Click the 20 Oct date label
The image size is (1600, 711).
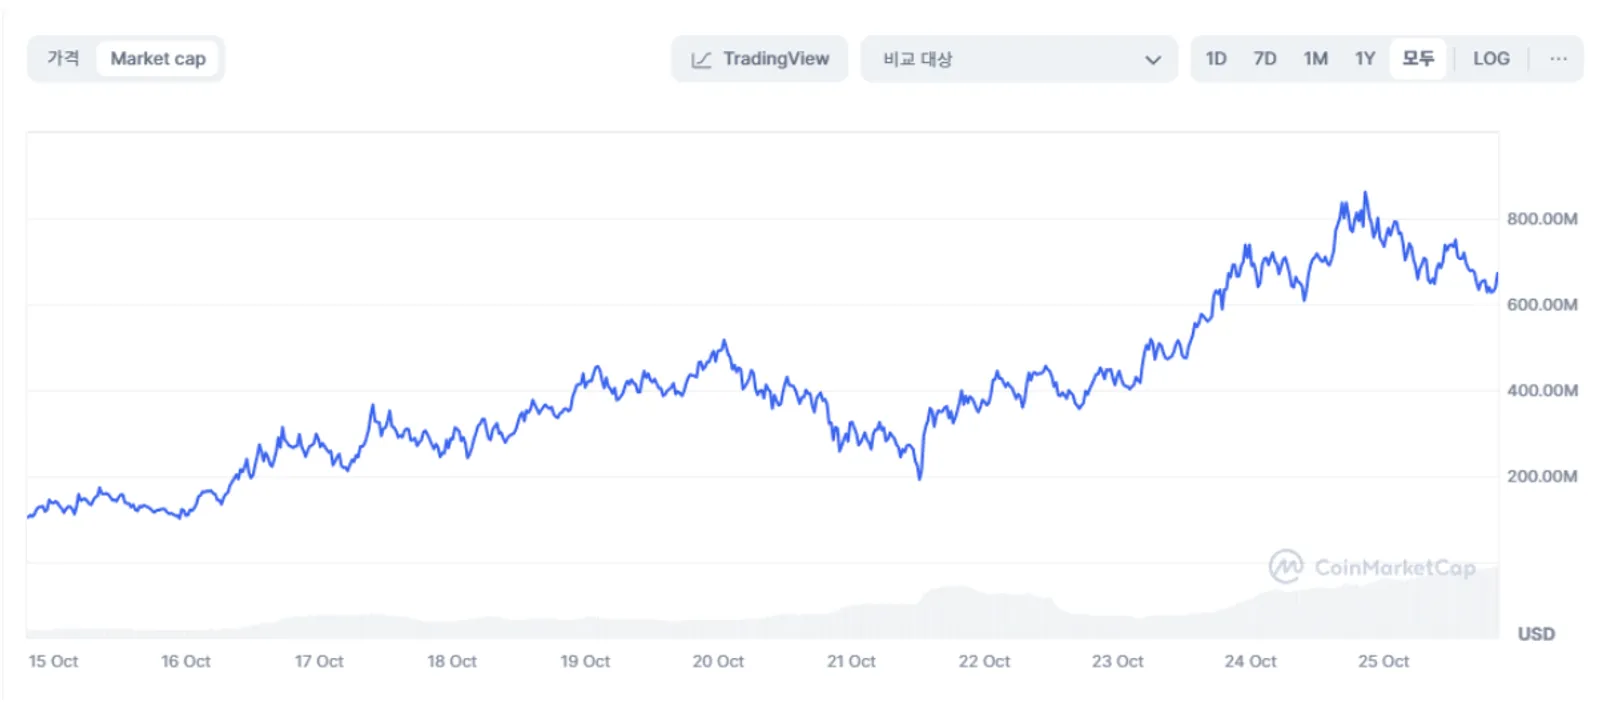pos(718,661)
